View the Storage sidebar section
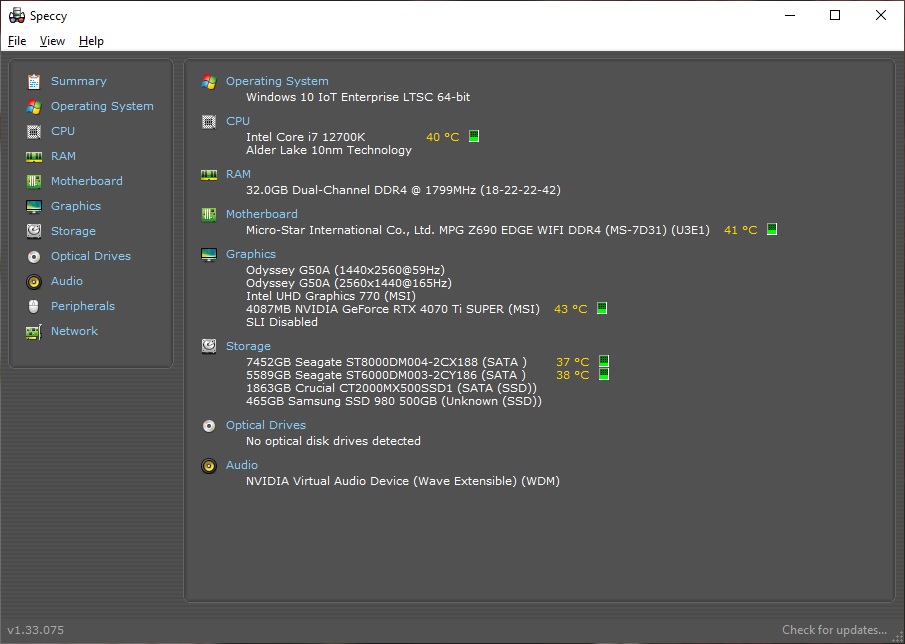The height and width of the screenshot is (644, 905). (x=73, y=231)
